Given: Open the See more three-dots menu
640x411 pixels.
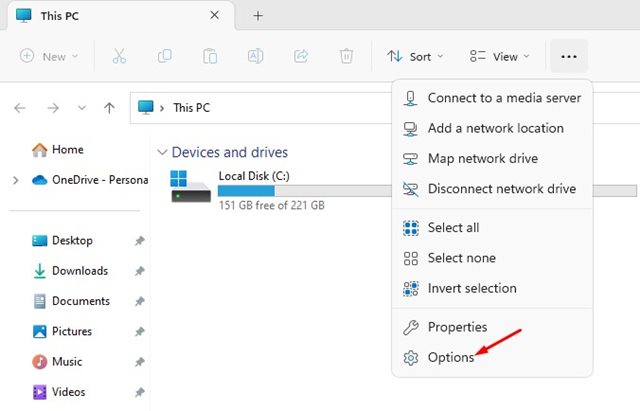Looking at the screenshot, I should 569,56.
